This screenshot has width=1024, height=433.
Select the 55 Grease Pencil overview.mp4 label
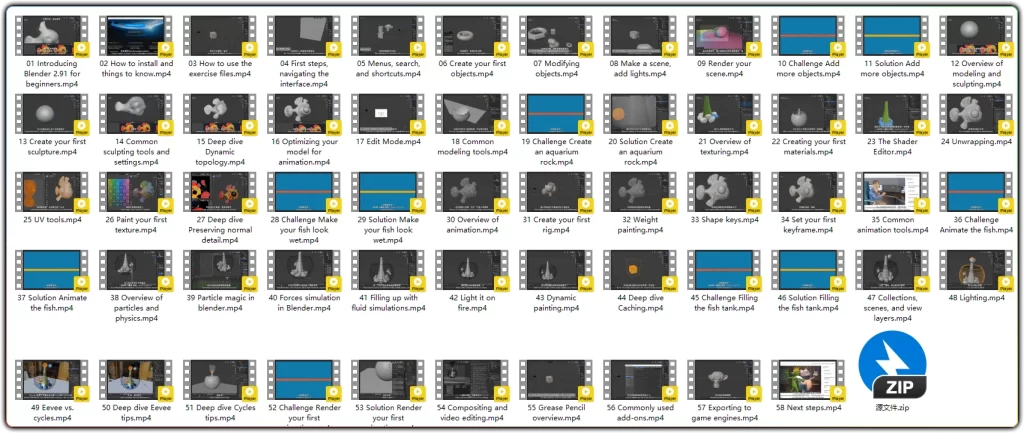point(556,413)
